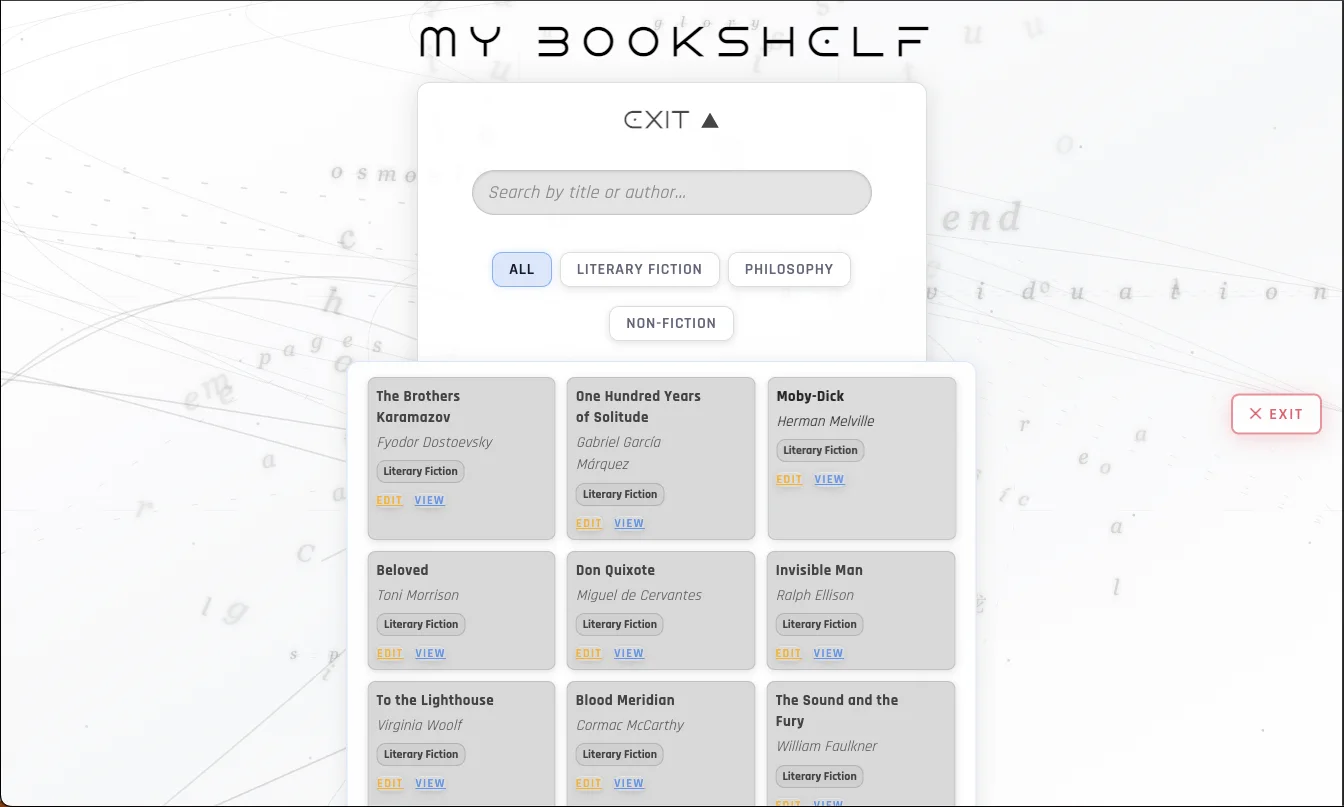This screenshot has height=807, width=1344.
Task: Filter books by Philosophy
Action: pos(788,269)
